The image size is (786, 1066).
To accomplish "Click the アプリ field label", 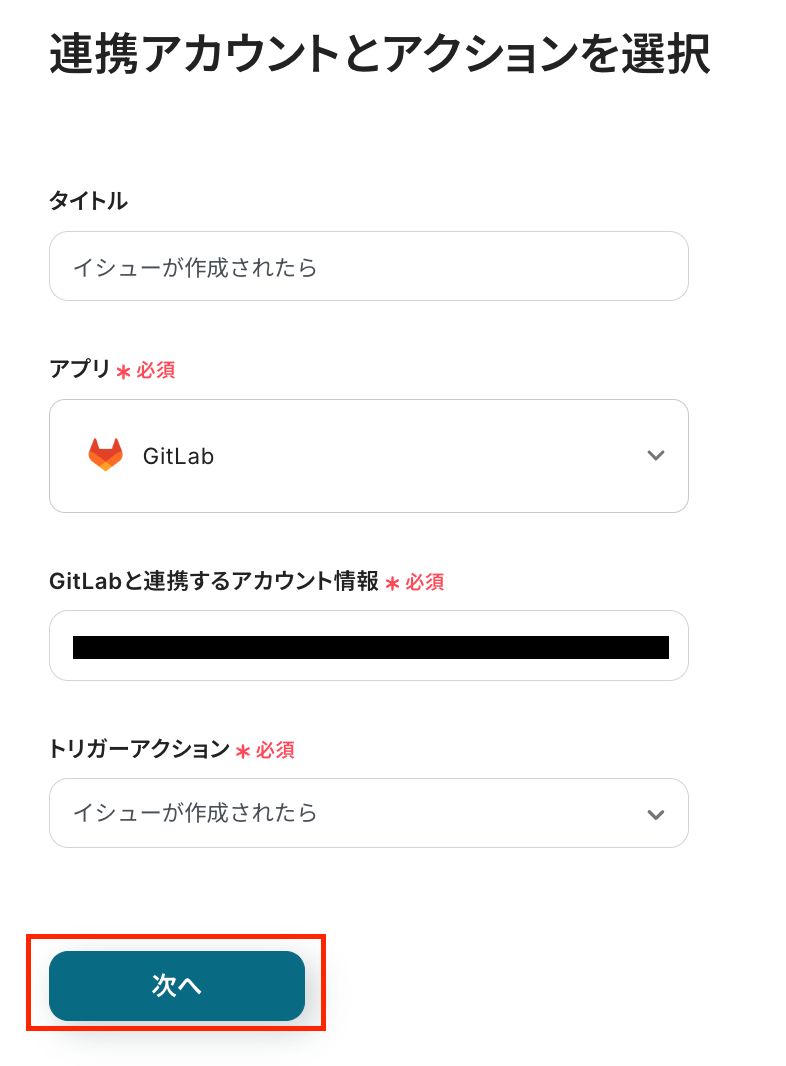I will pos(80,369).
